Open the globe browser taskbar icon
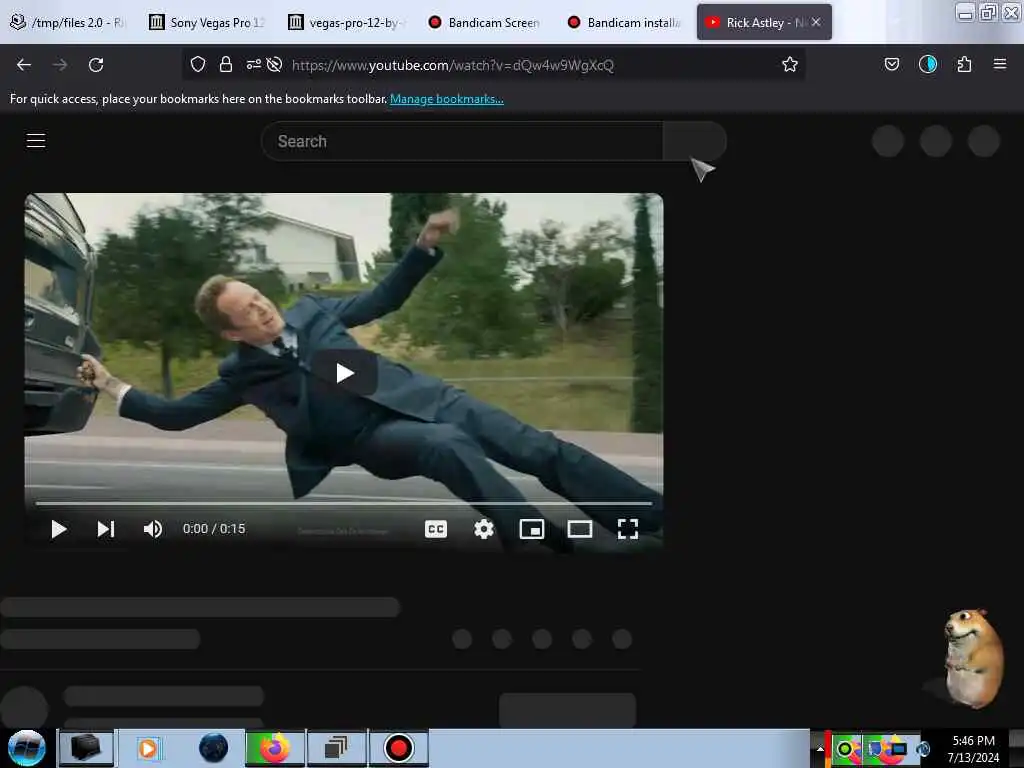Viewport: 1024px width, 768px height. click(214, 748)
